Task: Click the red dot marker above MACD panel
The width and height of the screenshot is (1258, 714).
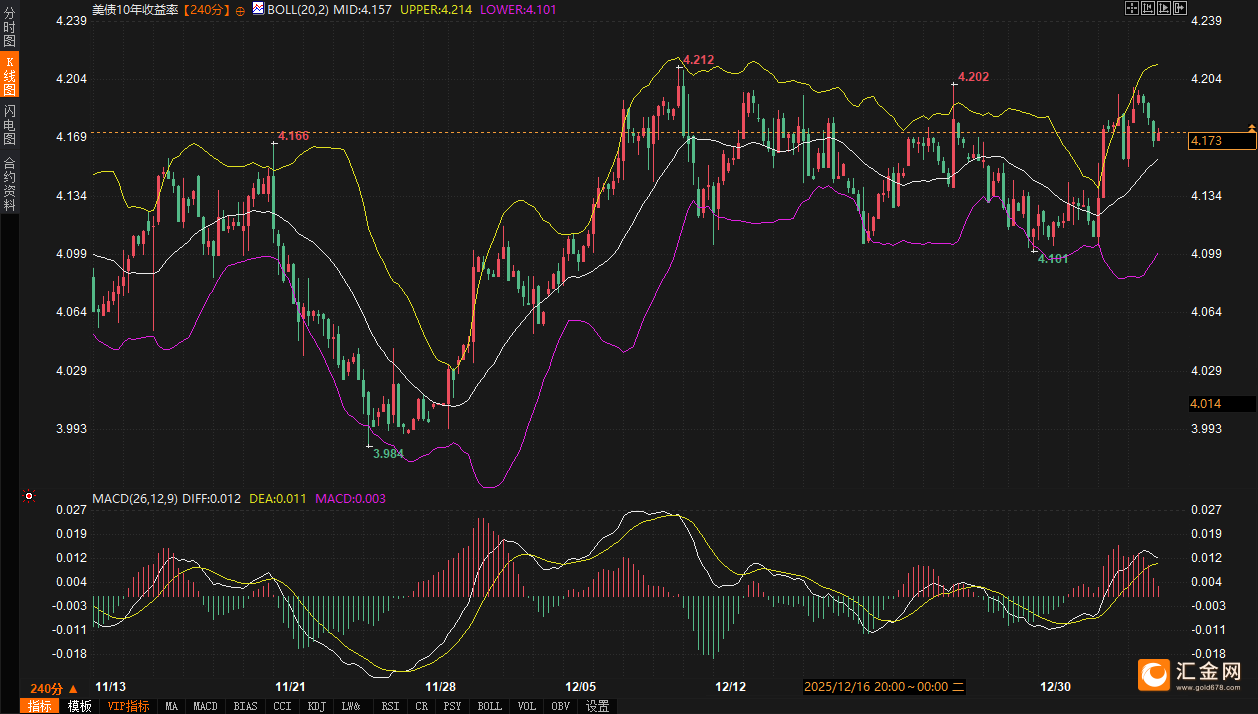Action: [x=29, y=496]
